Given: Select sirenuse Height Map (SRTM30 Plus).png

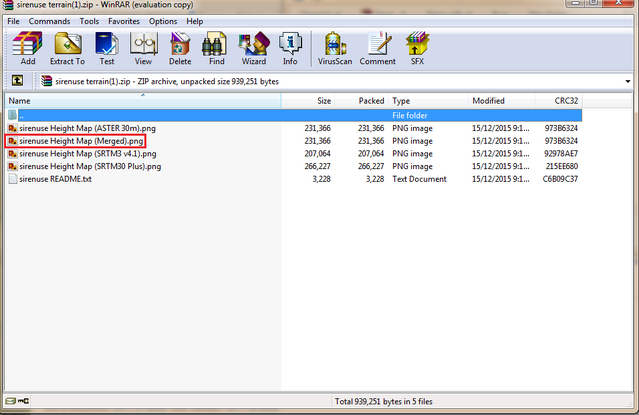Looking at the screenshot, I should coord(90,166).
